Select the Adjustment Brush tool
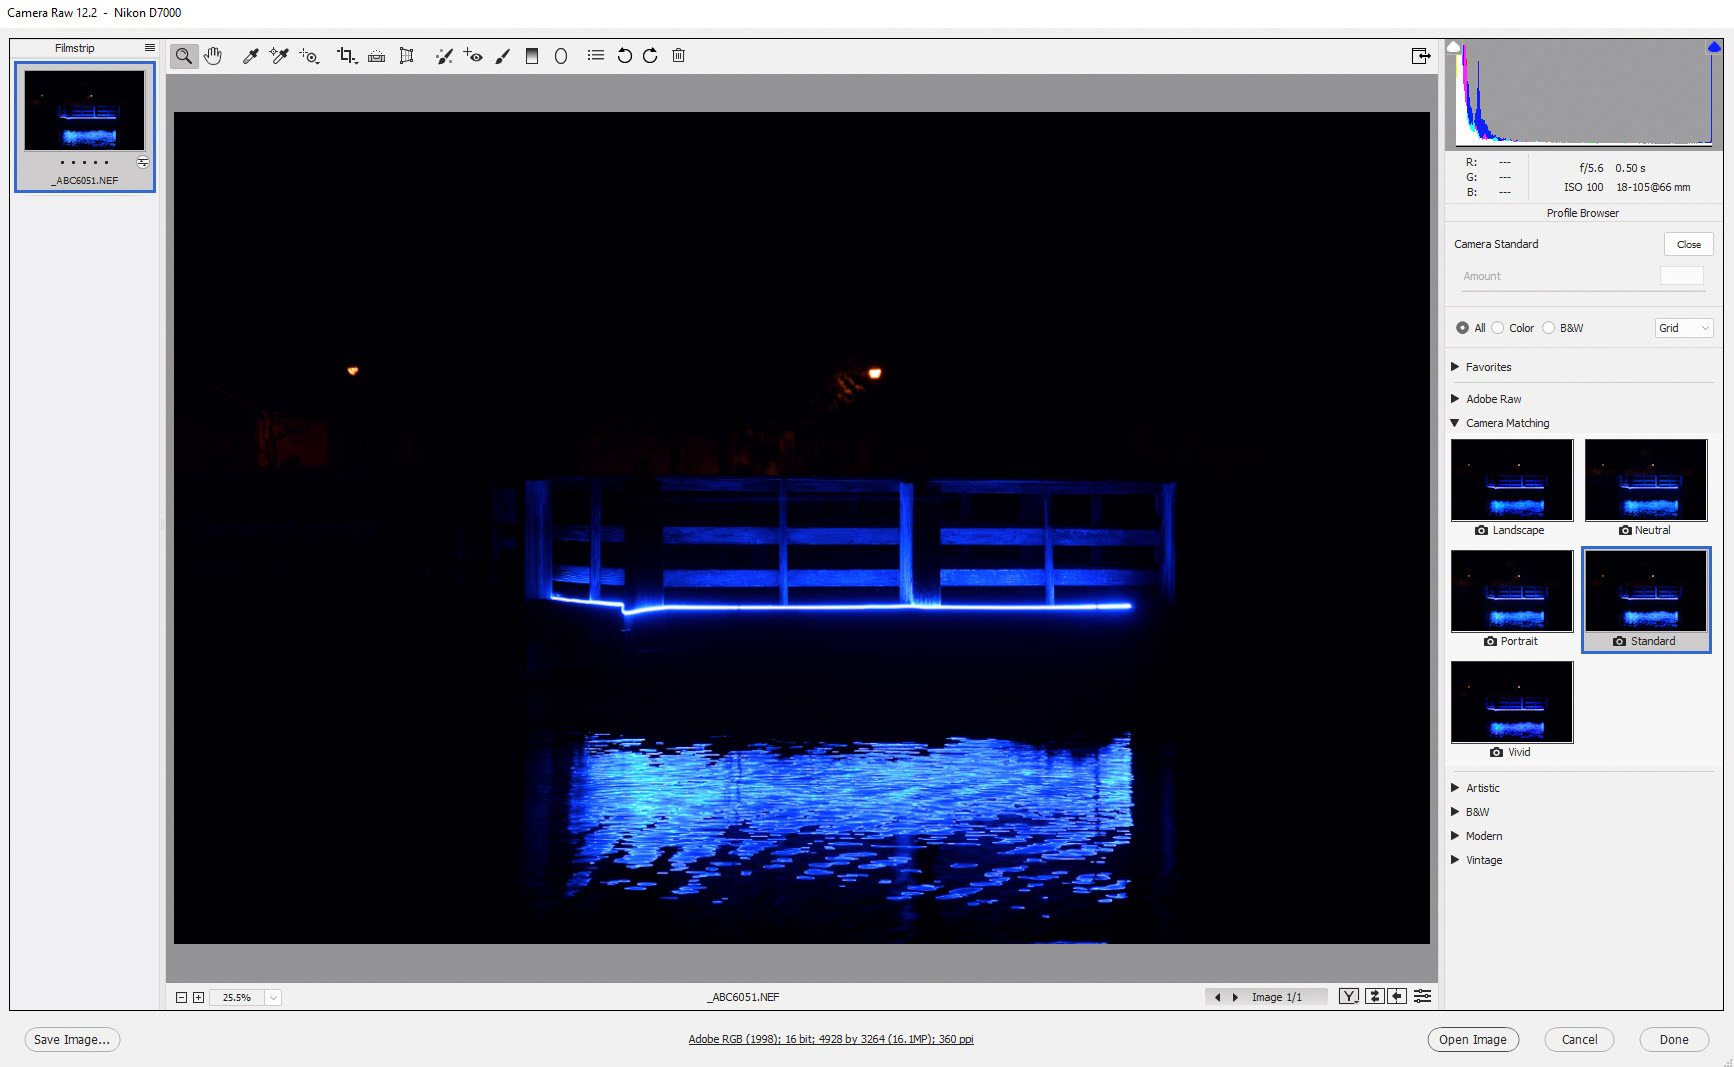Viewport: 1734px width, 1067px height. pyautogui.click(x=503, y=56)
